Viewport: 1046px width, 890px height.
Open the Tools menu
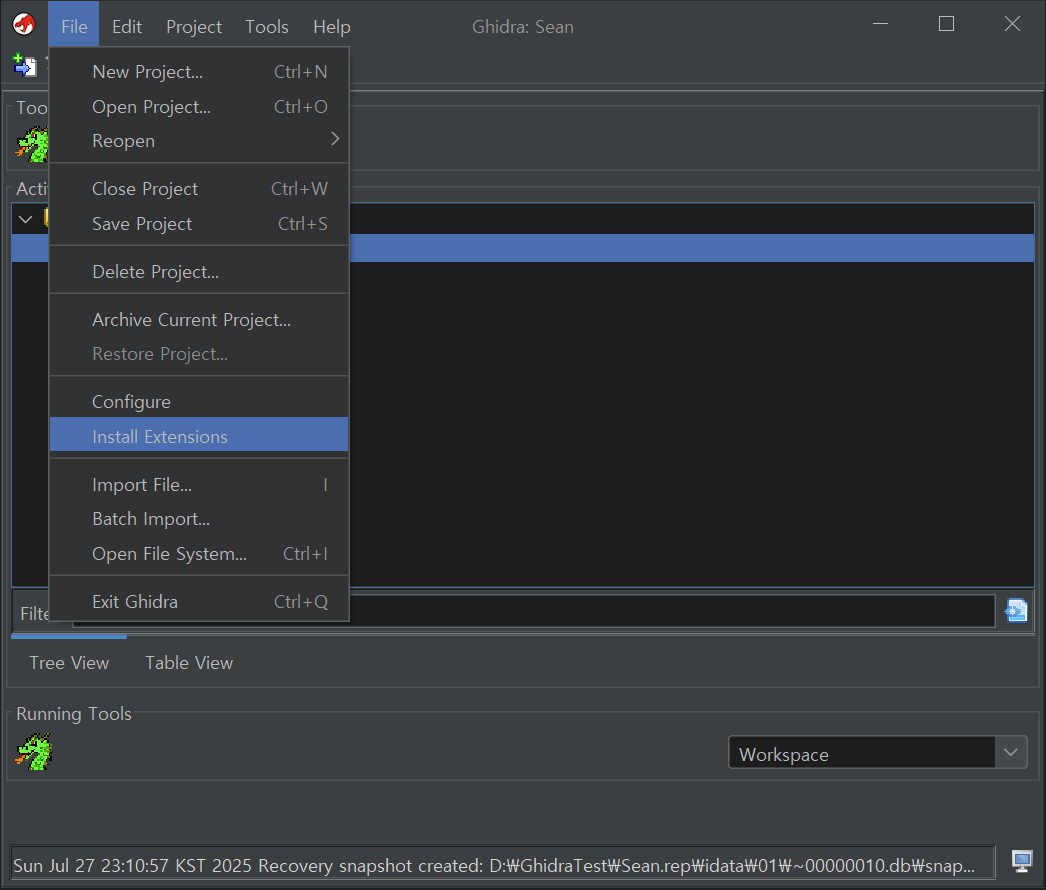267,26
